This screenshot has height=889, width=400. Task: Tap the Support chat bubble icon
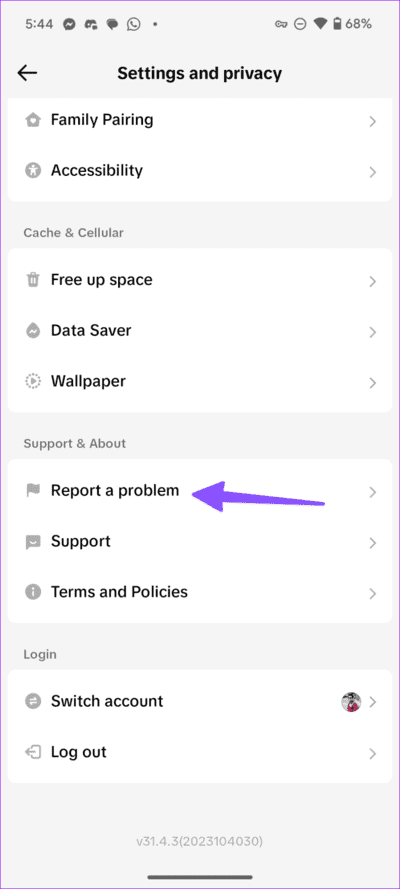click(x=33, y=542)
